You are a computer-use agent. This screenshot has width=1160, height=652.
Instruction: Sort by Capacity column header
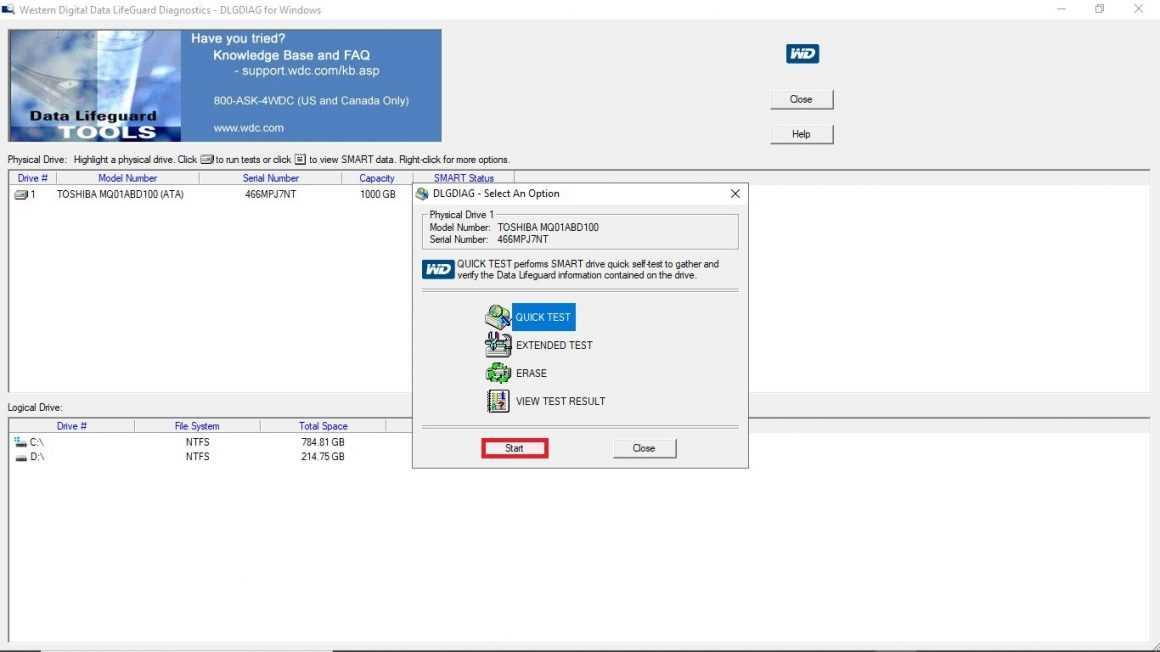click(x=377, y=178)
